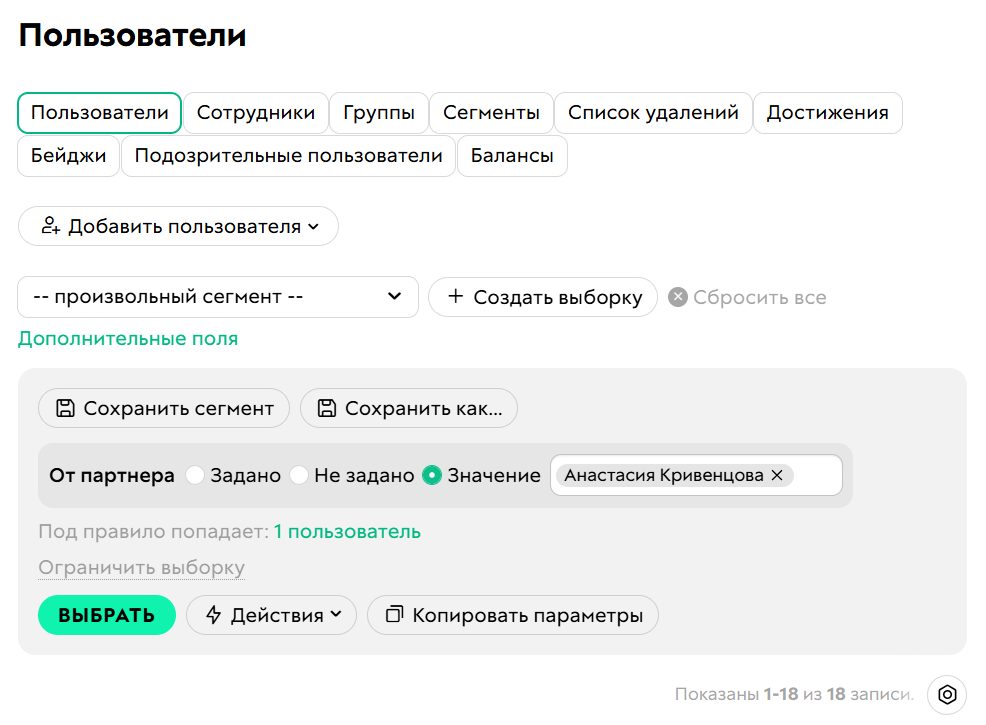This screenshot has height=725, width=986.
Task: Remove the Анастасия Кривенцова tag
Action: [x=777, y=475]
